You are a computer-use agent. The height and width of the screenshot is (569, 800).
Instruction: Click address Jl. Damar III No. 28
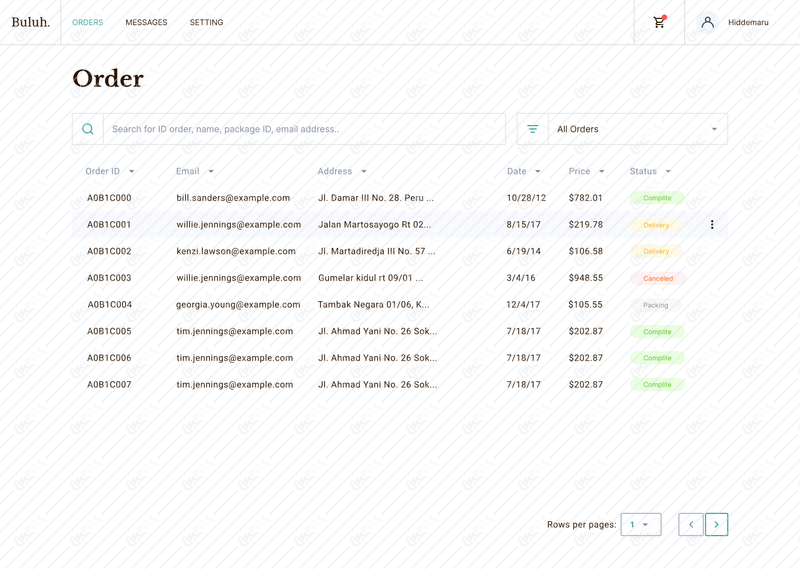point(376,198)
